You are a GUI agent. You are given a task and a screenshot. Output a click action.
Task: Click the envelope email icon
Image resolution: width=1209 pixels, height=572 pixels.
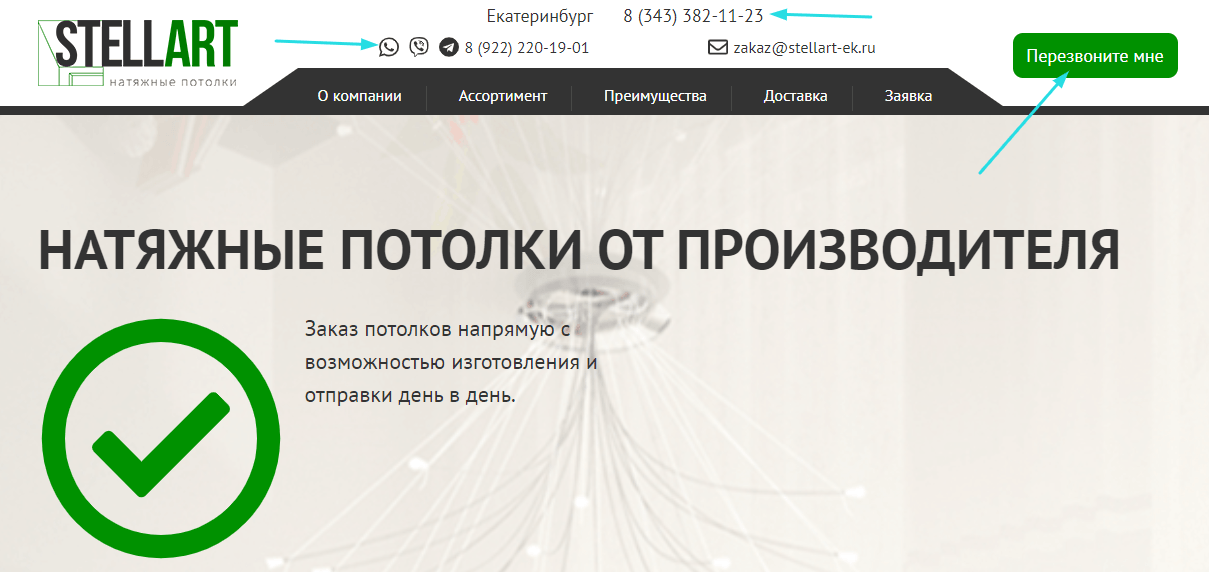click(x=717, y=47)
